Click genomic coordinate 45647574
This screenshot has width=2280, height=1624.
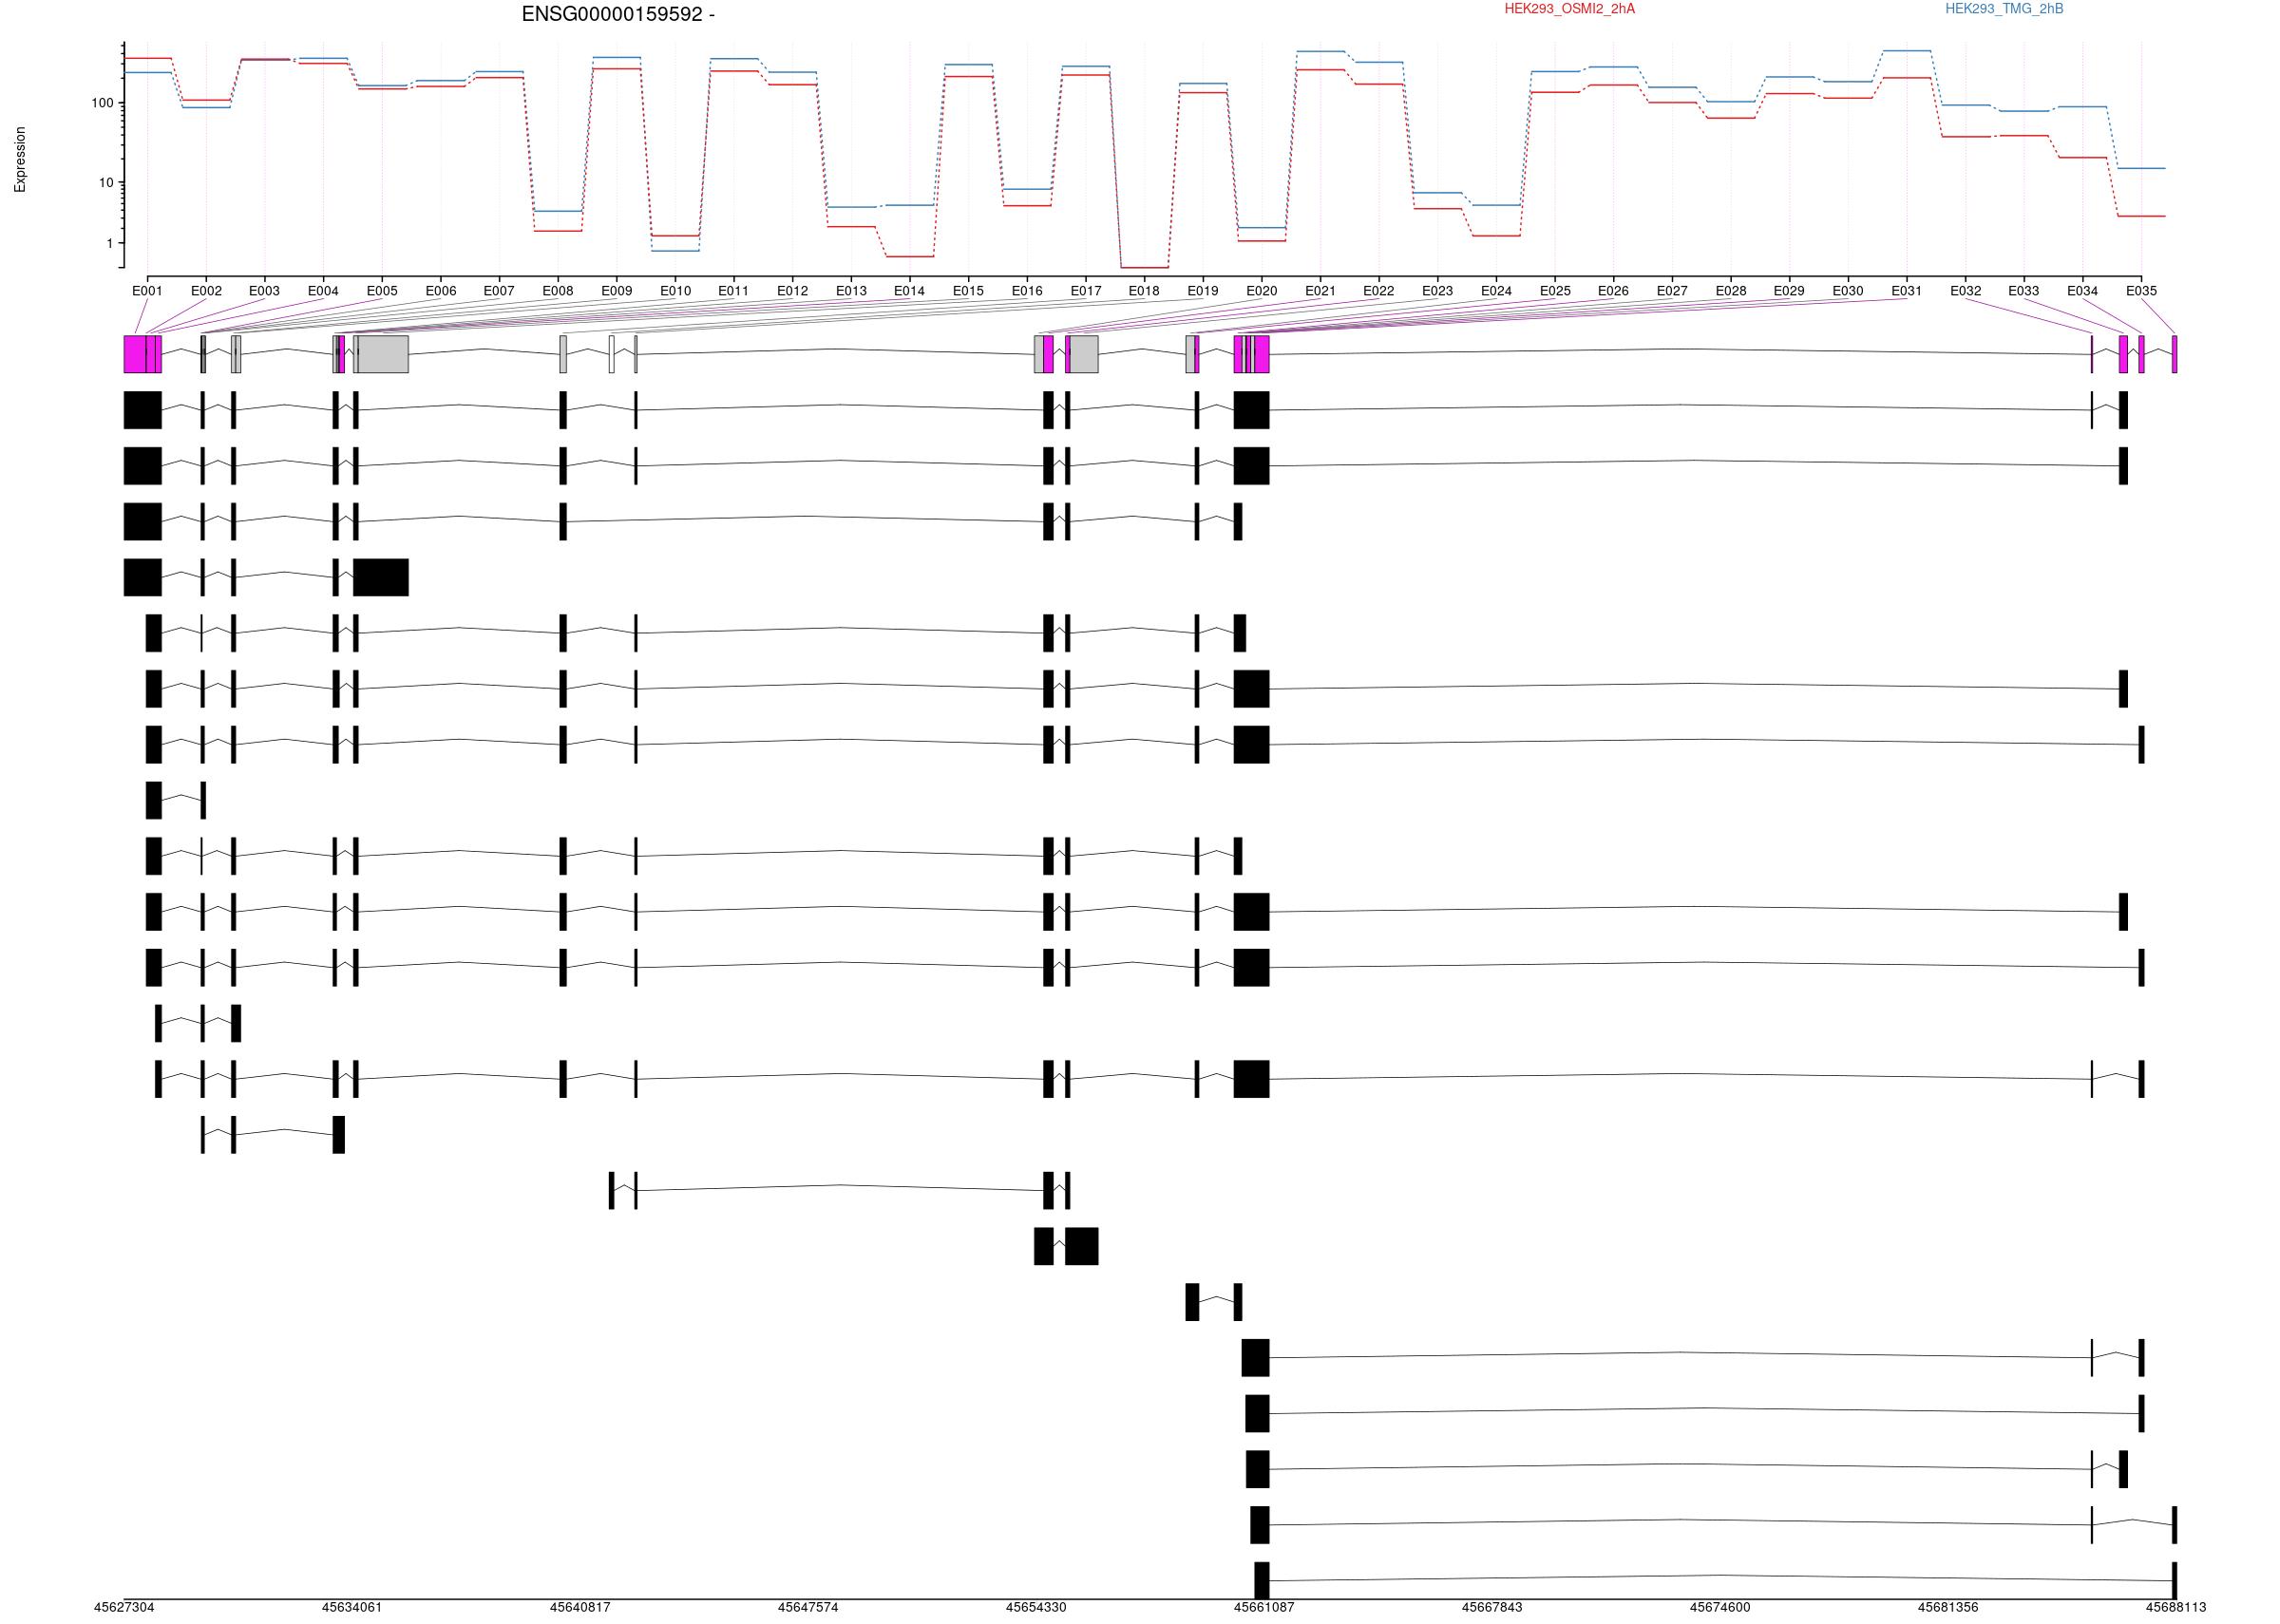(x=808, y=1608)
